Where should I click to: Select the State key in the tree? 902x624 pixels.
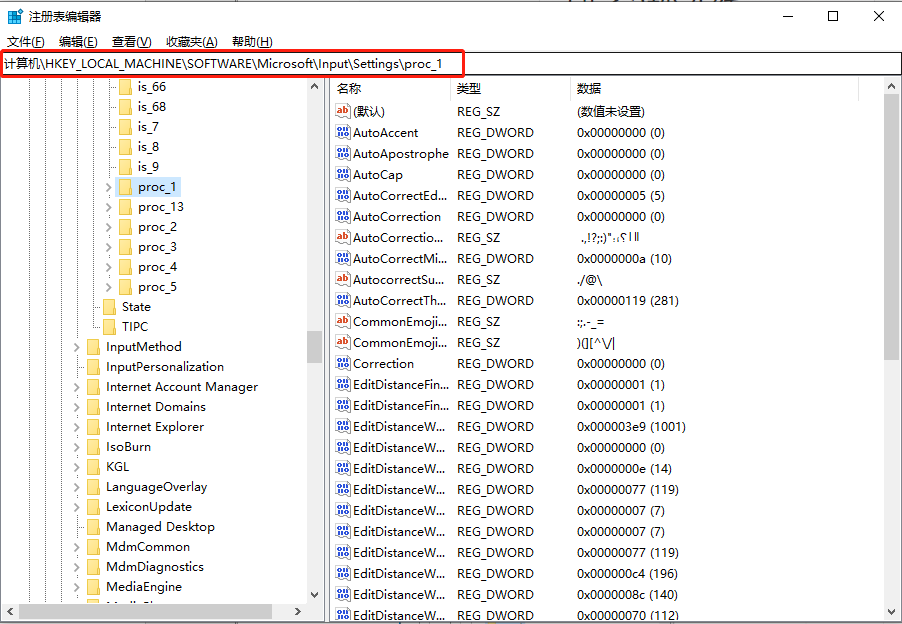point(136,307)
